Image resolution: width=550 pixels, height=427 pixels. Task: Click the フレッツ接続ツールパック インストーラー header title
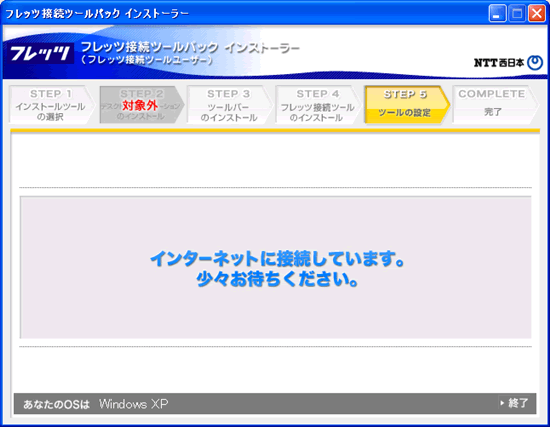[190, 47]
